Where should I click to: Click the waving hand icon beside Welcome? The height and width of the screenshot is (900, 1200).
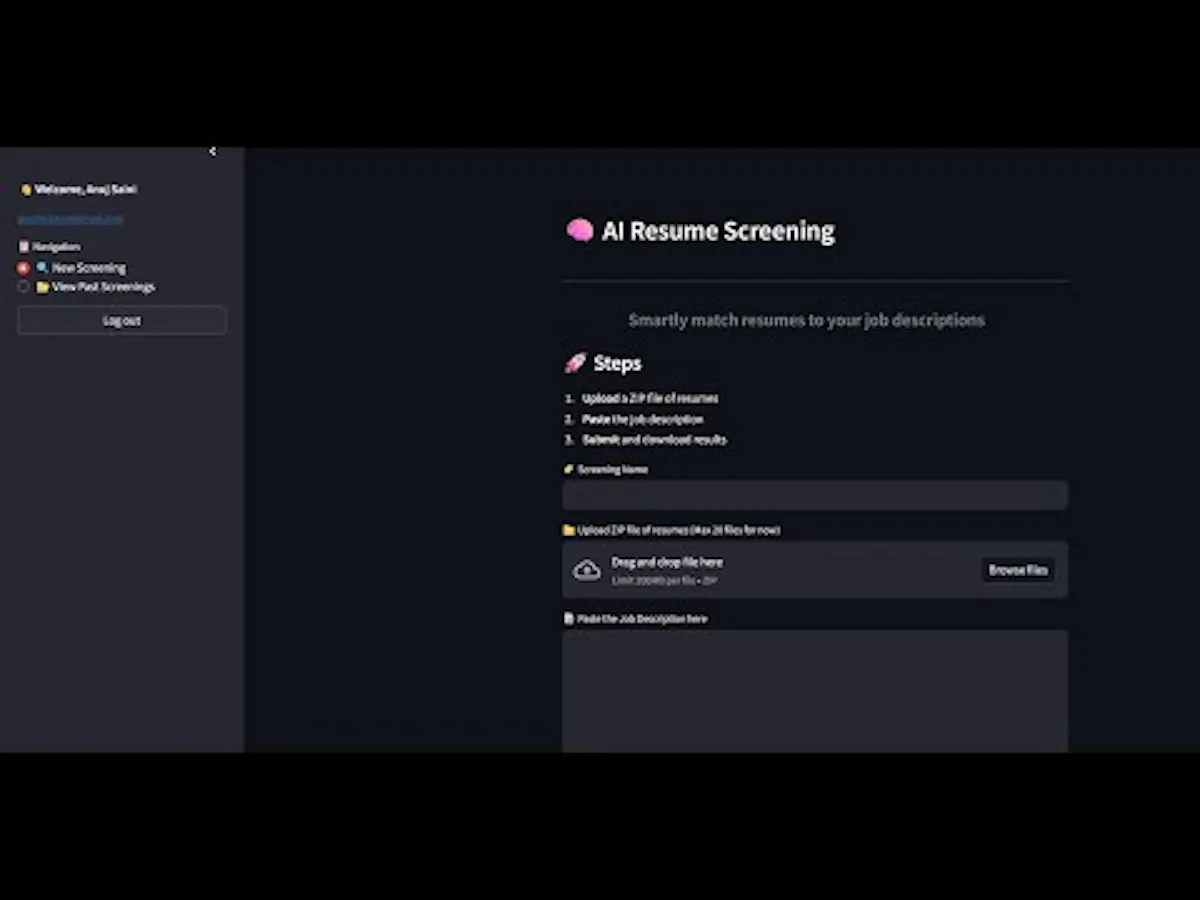26,190
